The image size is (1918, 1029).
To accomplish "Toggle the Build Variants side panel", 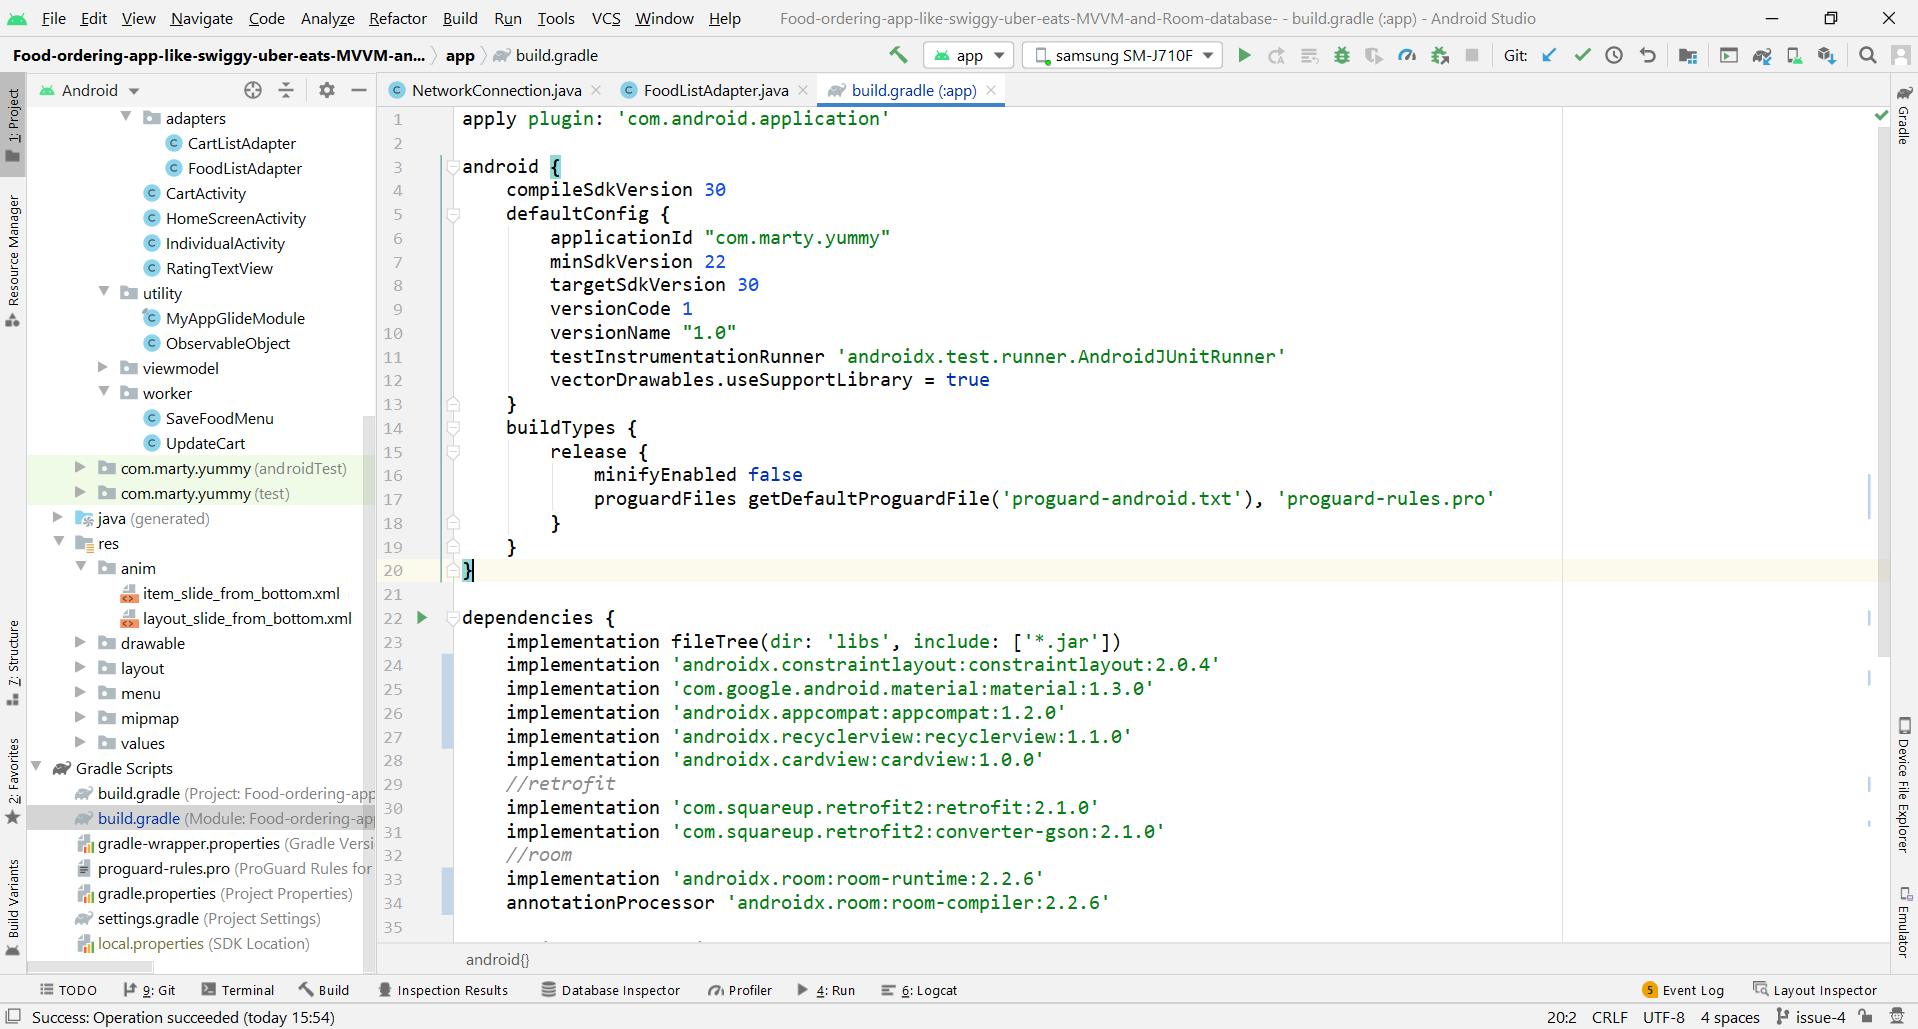I will point(13,908).
